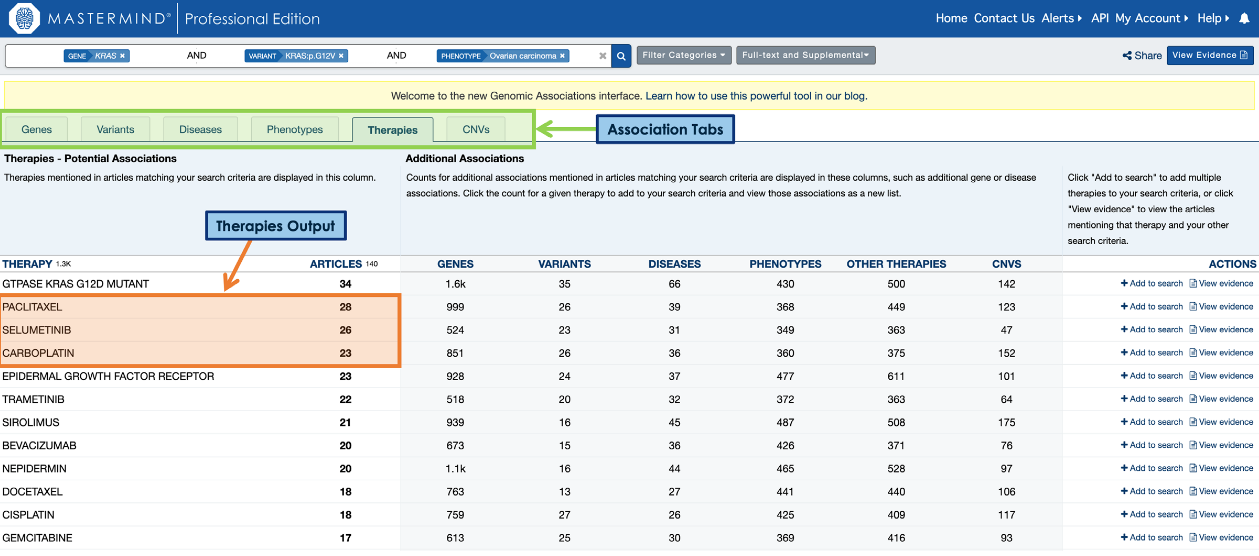Add EPIDERMAL GROWTH FACTOR RECEPTOR to search
This screenshot has height=556, width=1259.
1152,376
